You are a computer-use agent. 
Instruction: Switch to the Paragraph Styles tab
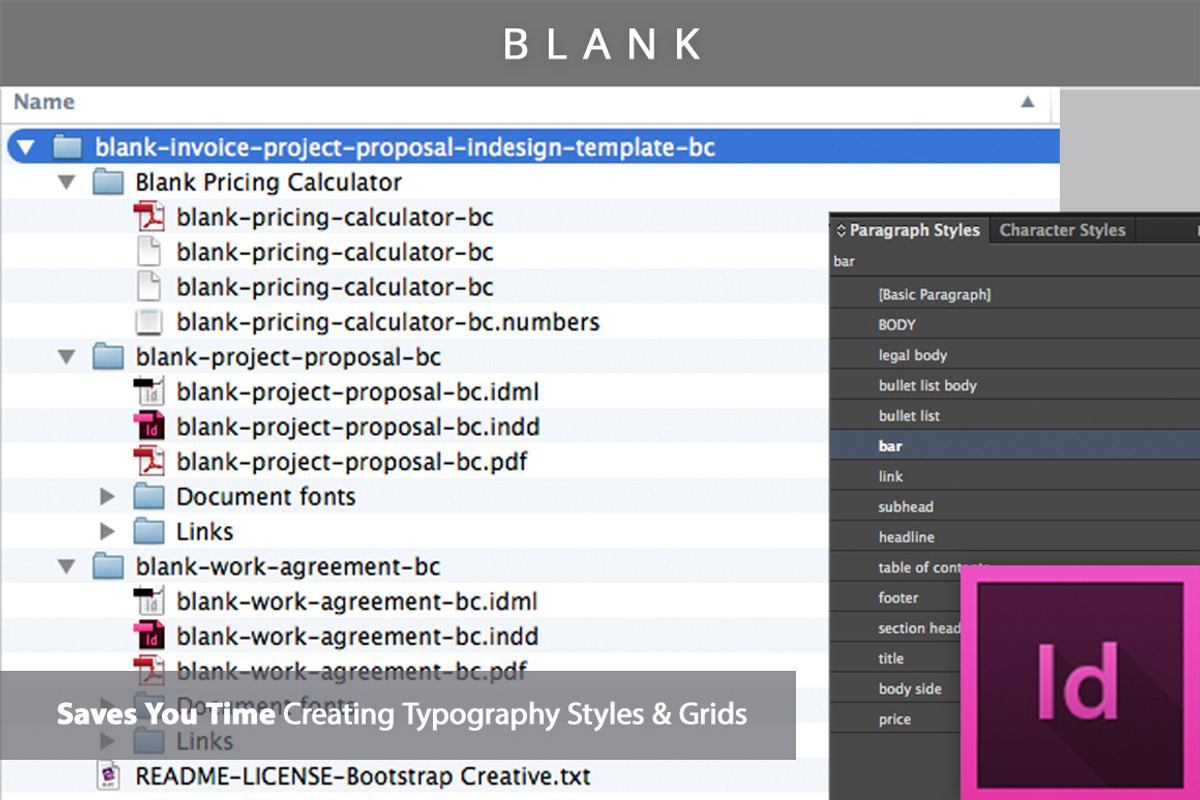coord(909,230)
